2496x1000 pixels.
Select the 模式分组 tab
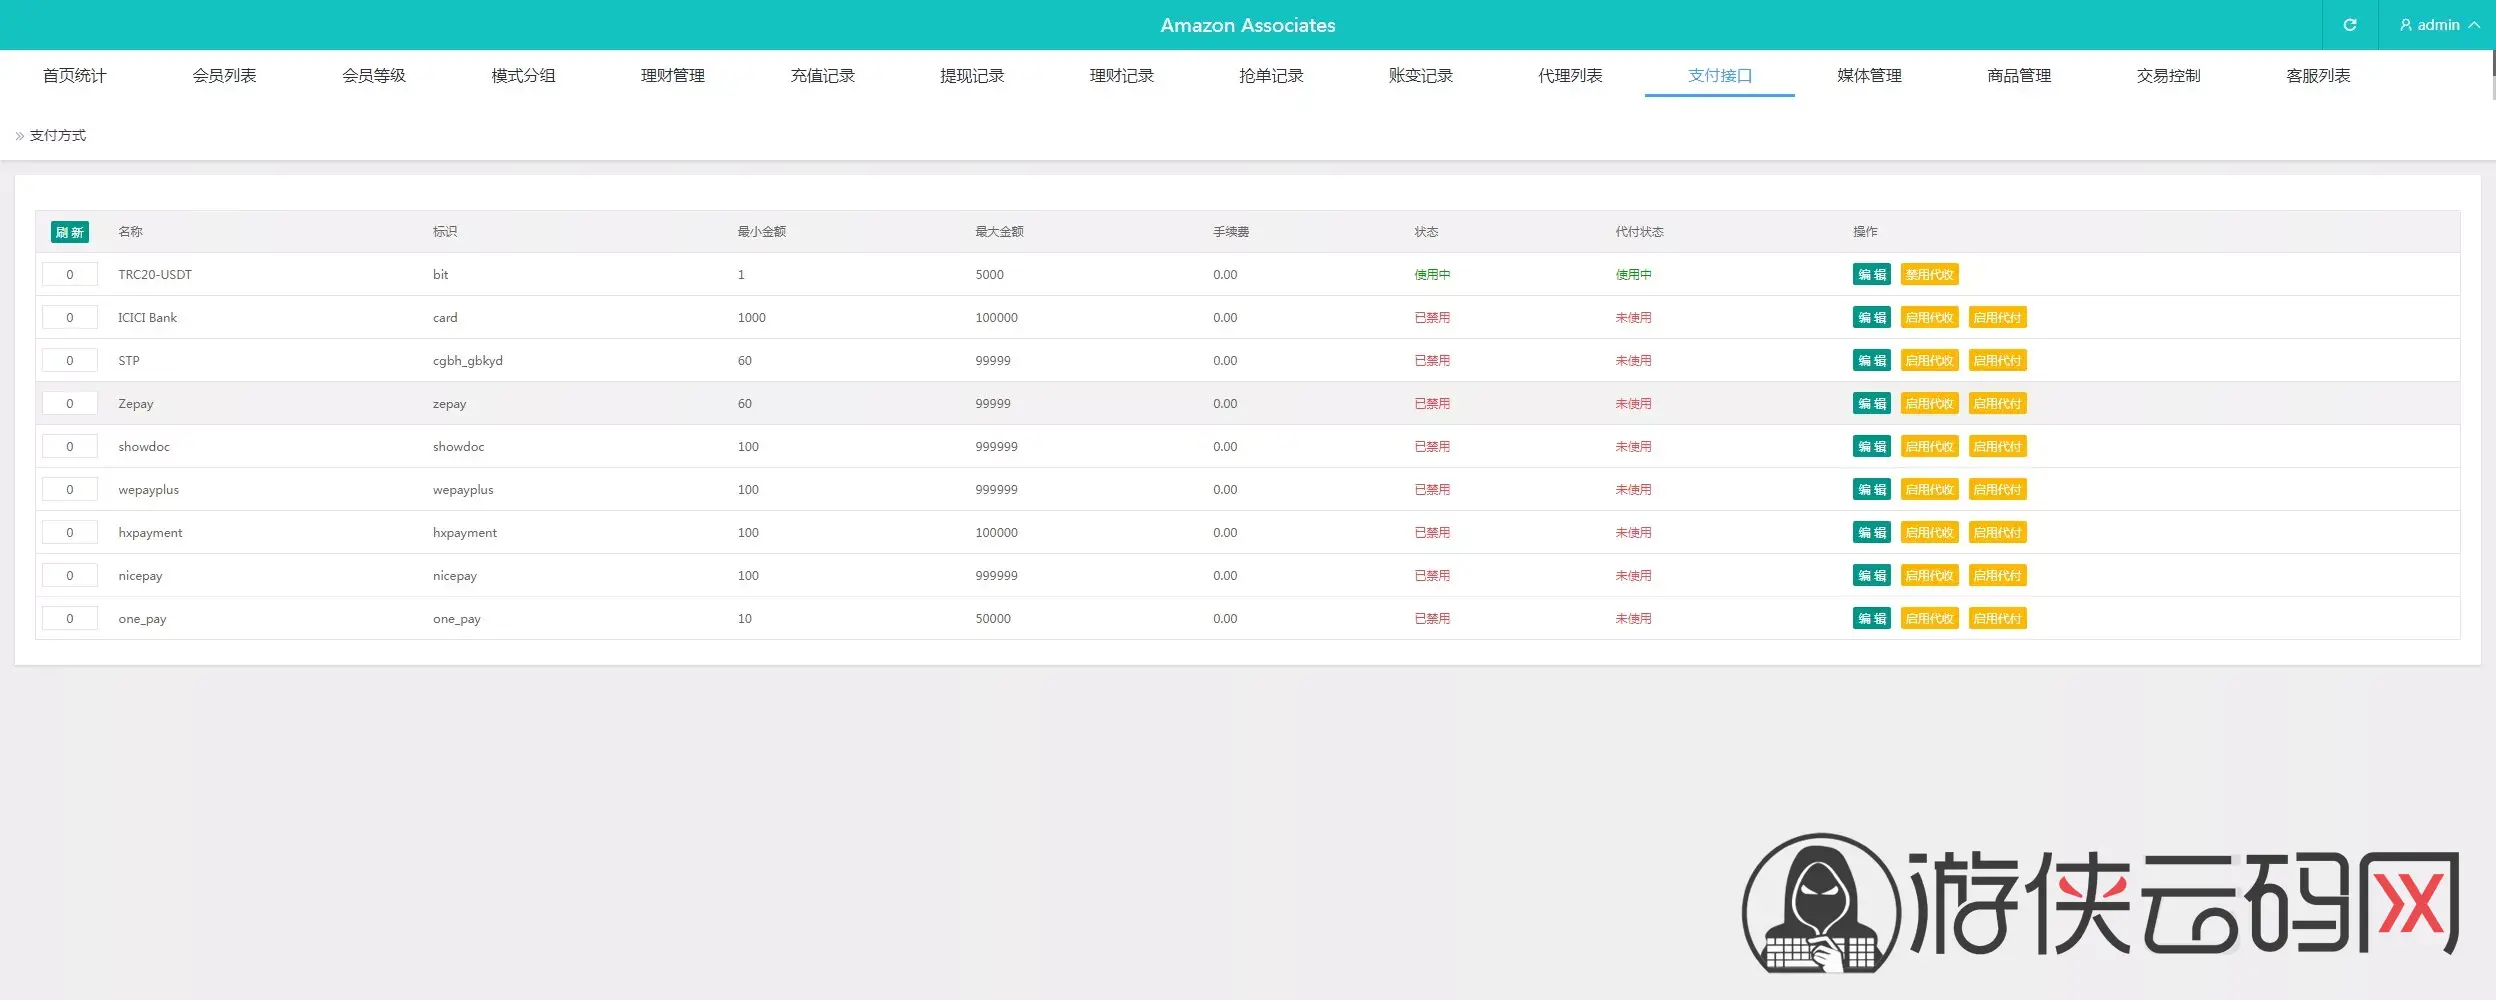[x=524, y=75]
